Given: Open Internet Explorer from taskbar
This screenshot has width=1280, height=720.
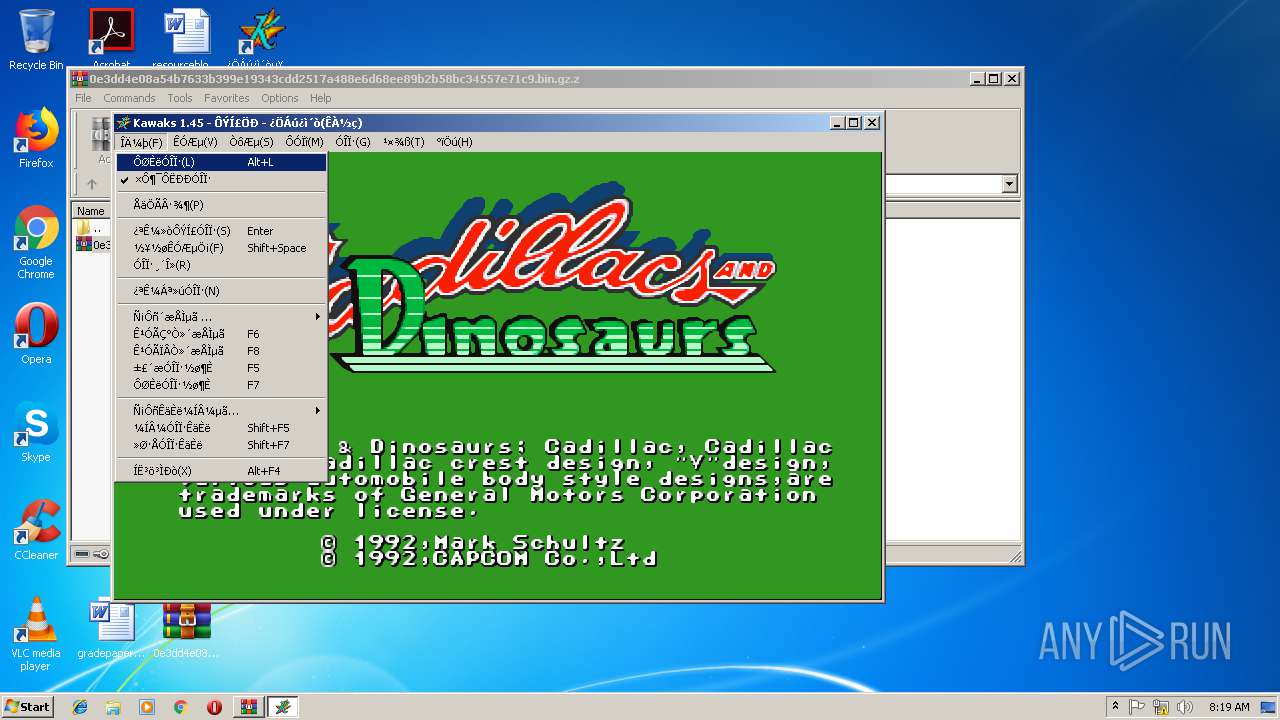Looking at the screenshot, I should 80,707.
